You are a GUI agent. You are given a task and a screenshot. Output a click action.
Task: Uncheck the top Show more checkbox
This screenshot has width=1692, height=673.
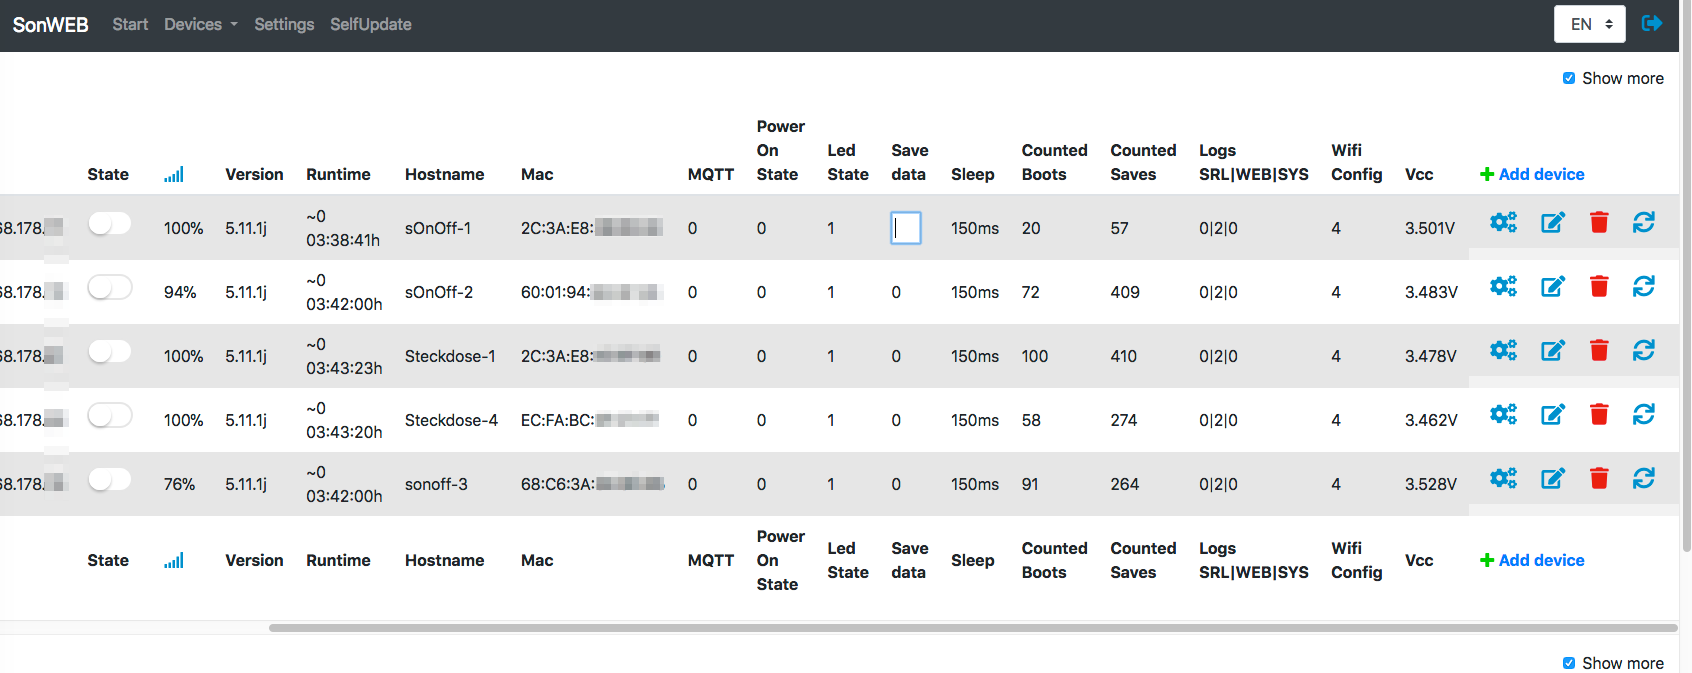point(1569,78)
